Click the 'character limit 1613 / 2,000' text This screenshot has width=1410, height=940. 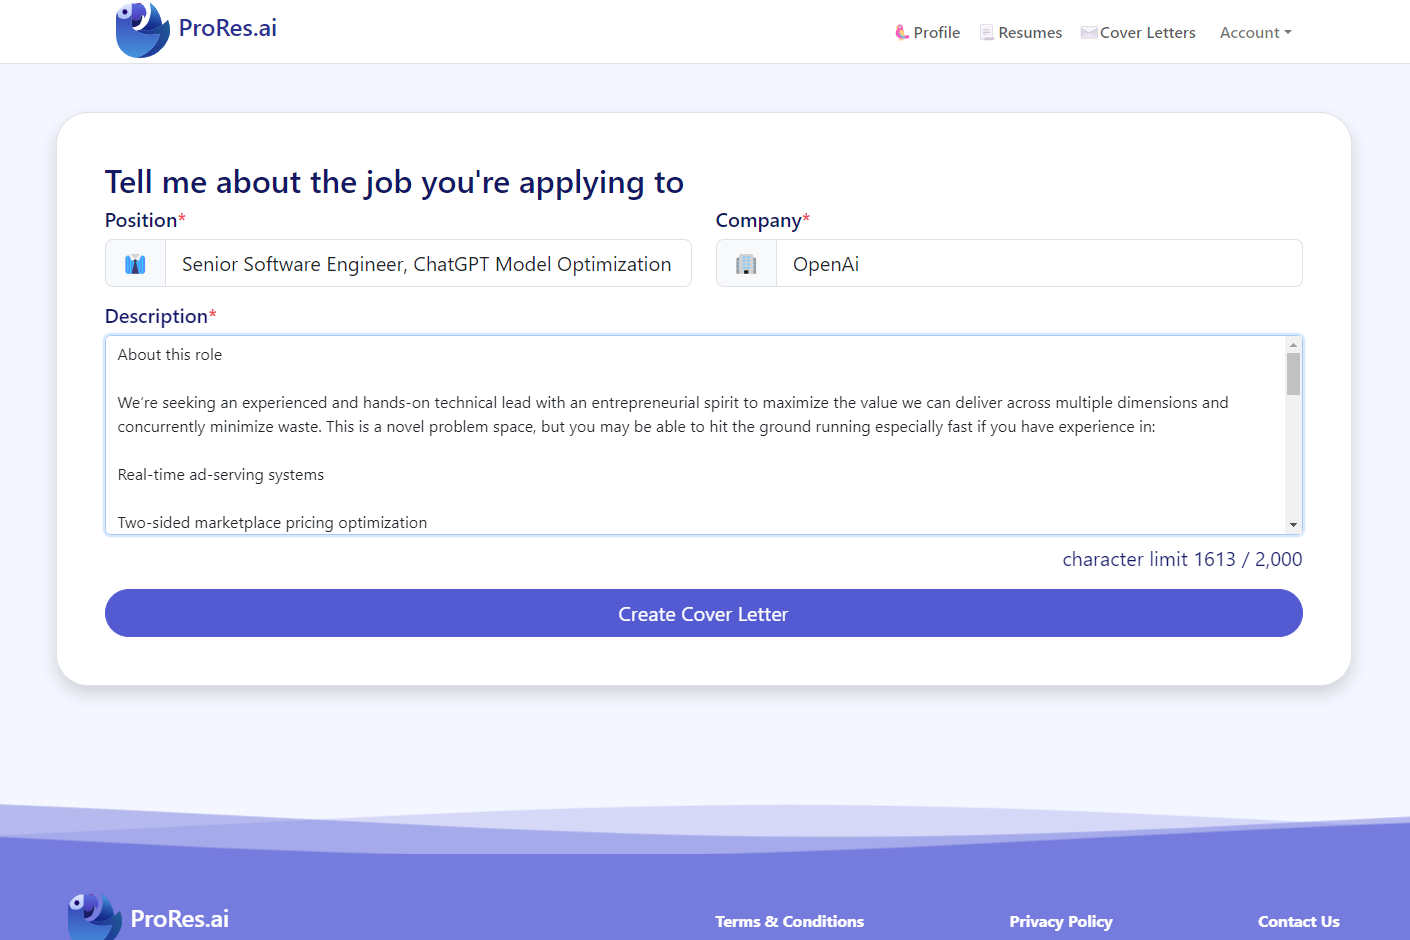pos(1182,559)
